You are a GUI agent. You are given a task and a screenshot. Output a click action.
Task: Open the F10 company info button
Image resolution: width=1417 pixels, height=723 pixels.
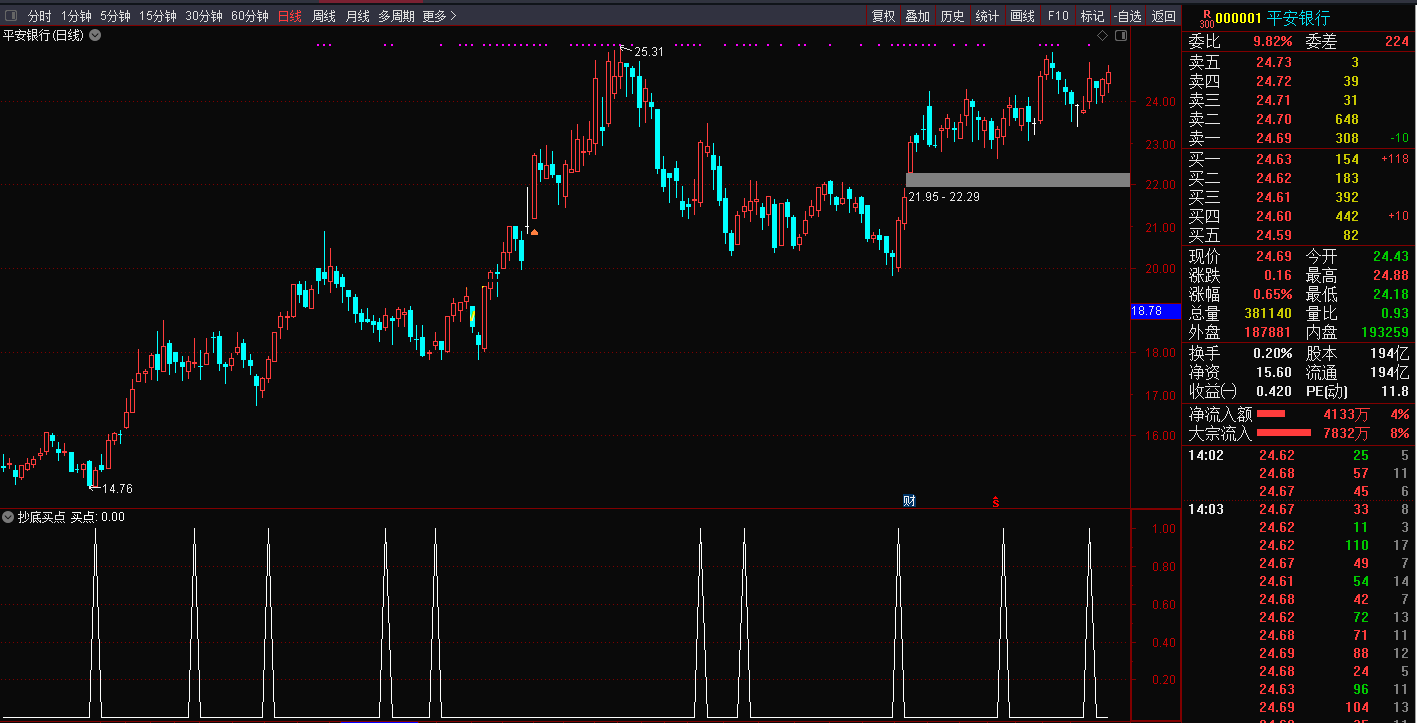point(1058,16)
